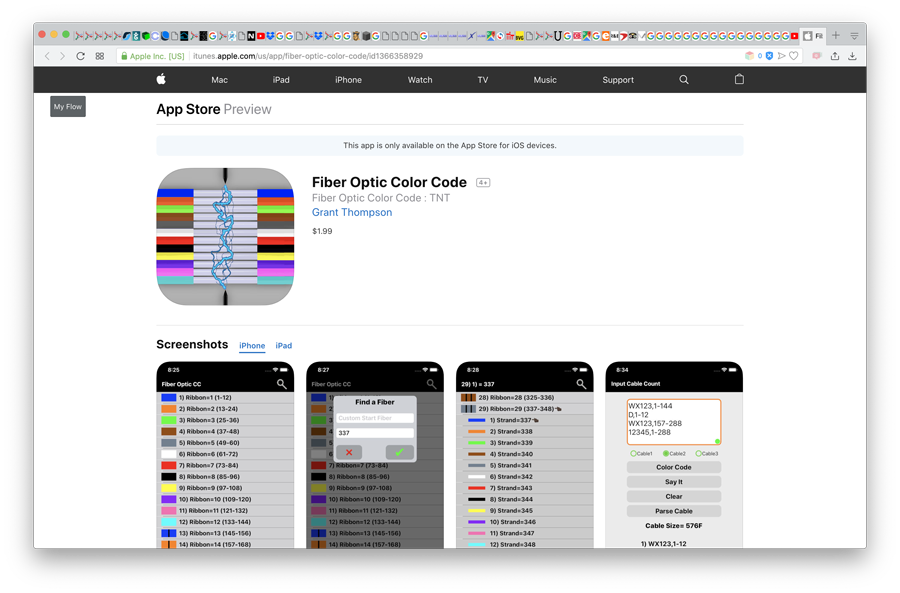Select the Cable2 radio button

(666, 454)
